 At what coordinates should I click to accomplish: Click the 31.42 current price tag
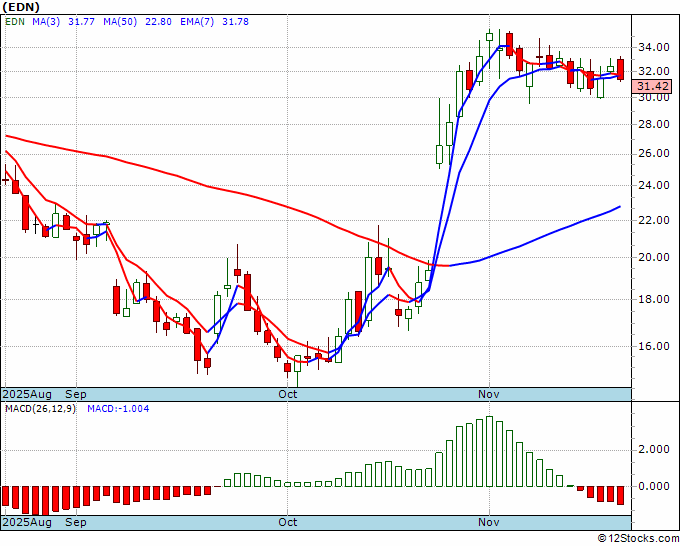click(x=652, y=86)
